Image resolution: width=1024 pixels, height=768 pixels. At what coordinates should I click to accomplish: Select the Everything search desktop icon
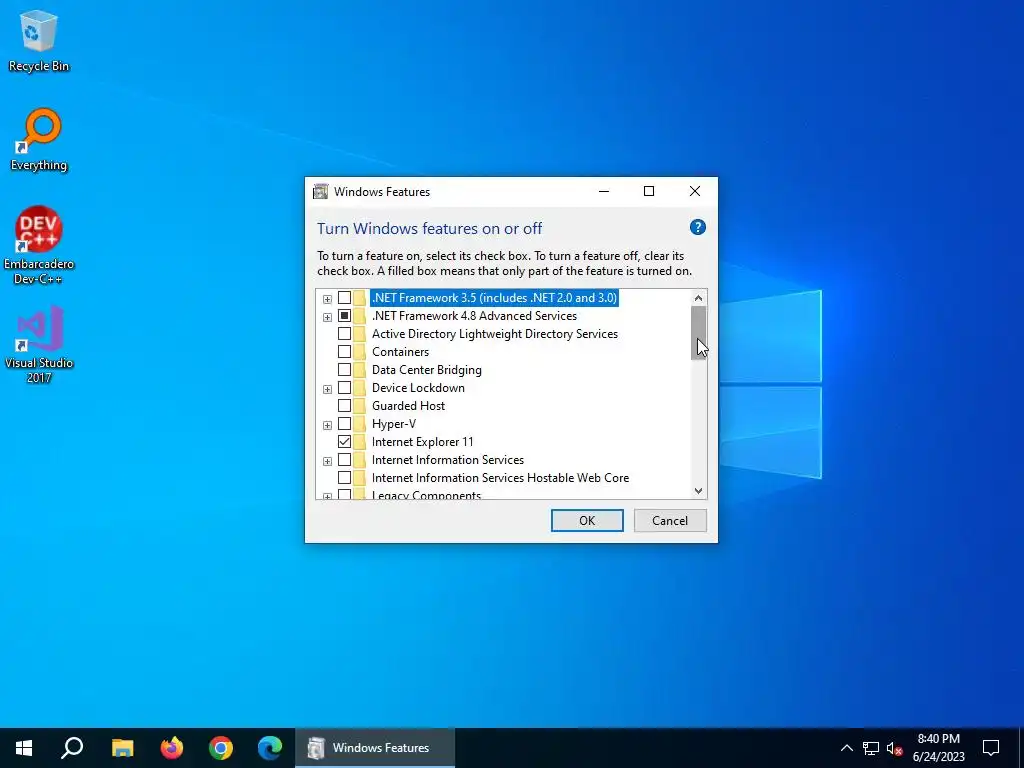point(39,140)
